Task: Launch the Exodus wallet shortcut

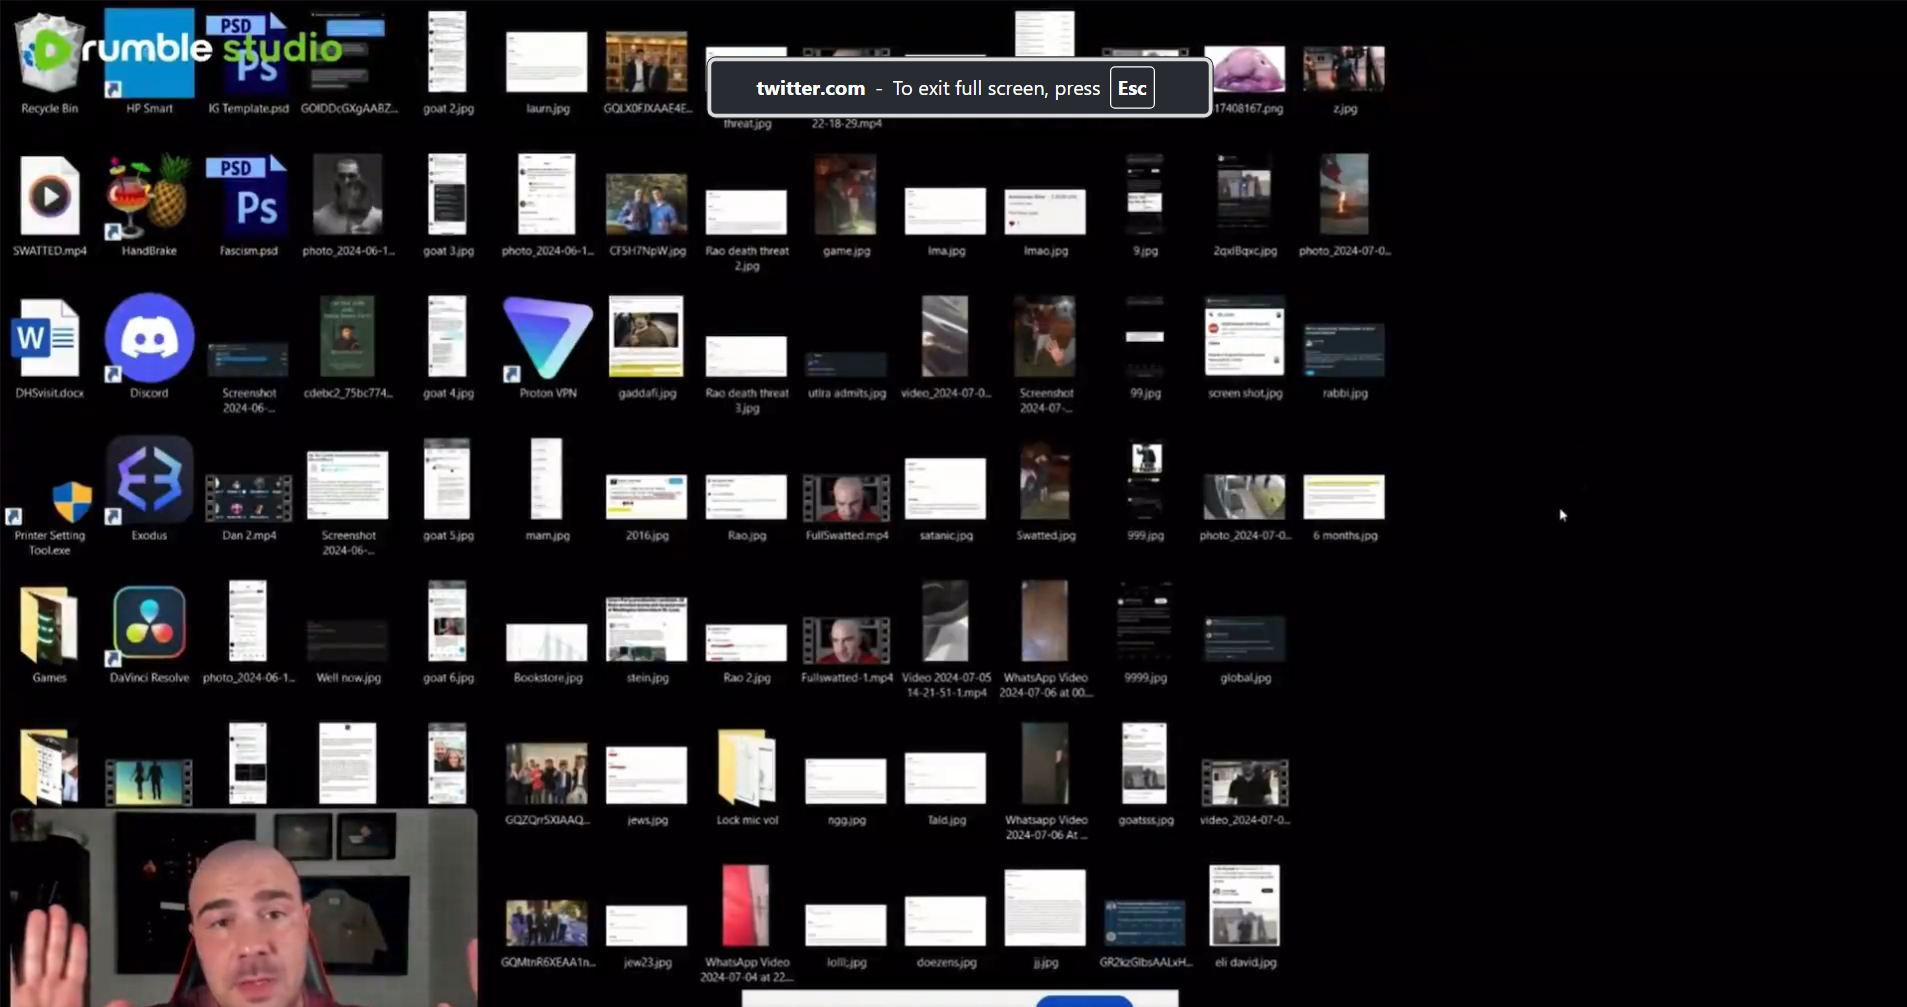Action: coord(149,490)
